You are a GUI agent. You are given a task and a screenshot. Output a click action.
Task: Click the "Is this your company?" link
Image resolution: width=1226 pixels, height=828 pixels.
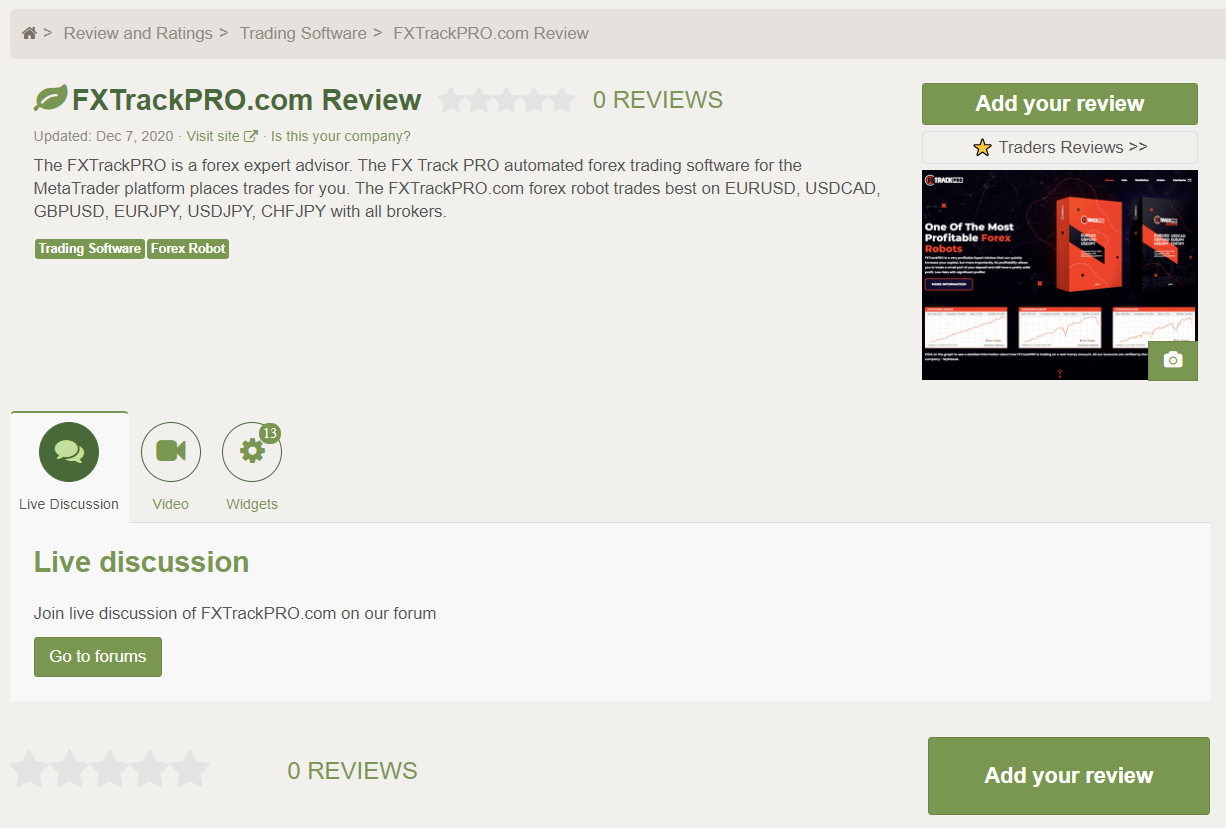(x=340, y=137)
